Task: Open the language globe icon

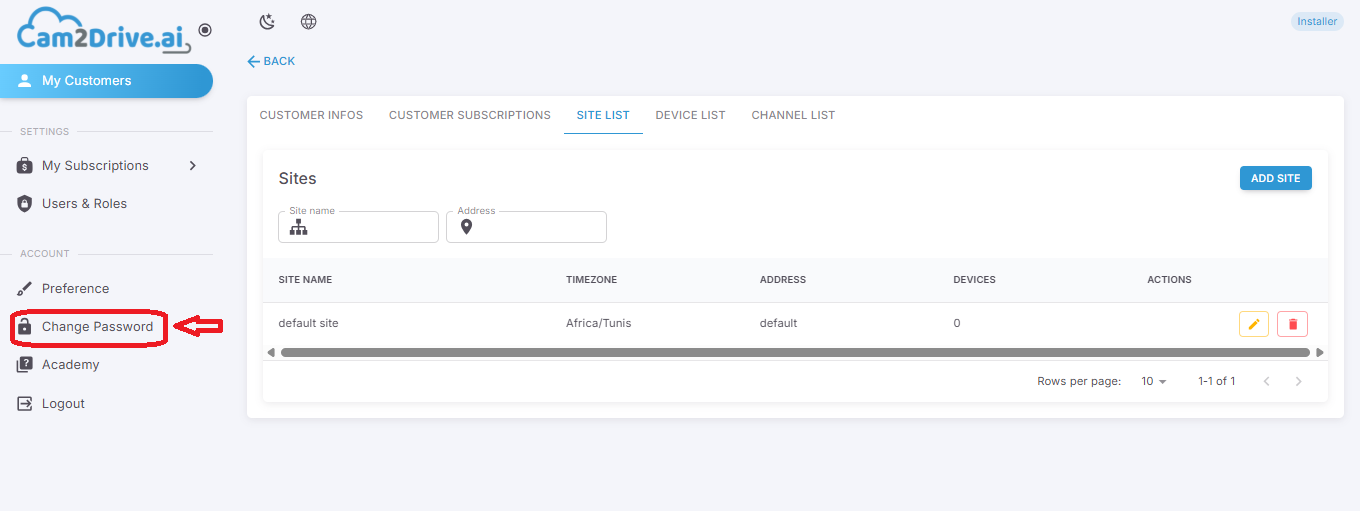Action: tap(309, 22)
